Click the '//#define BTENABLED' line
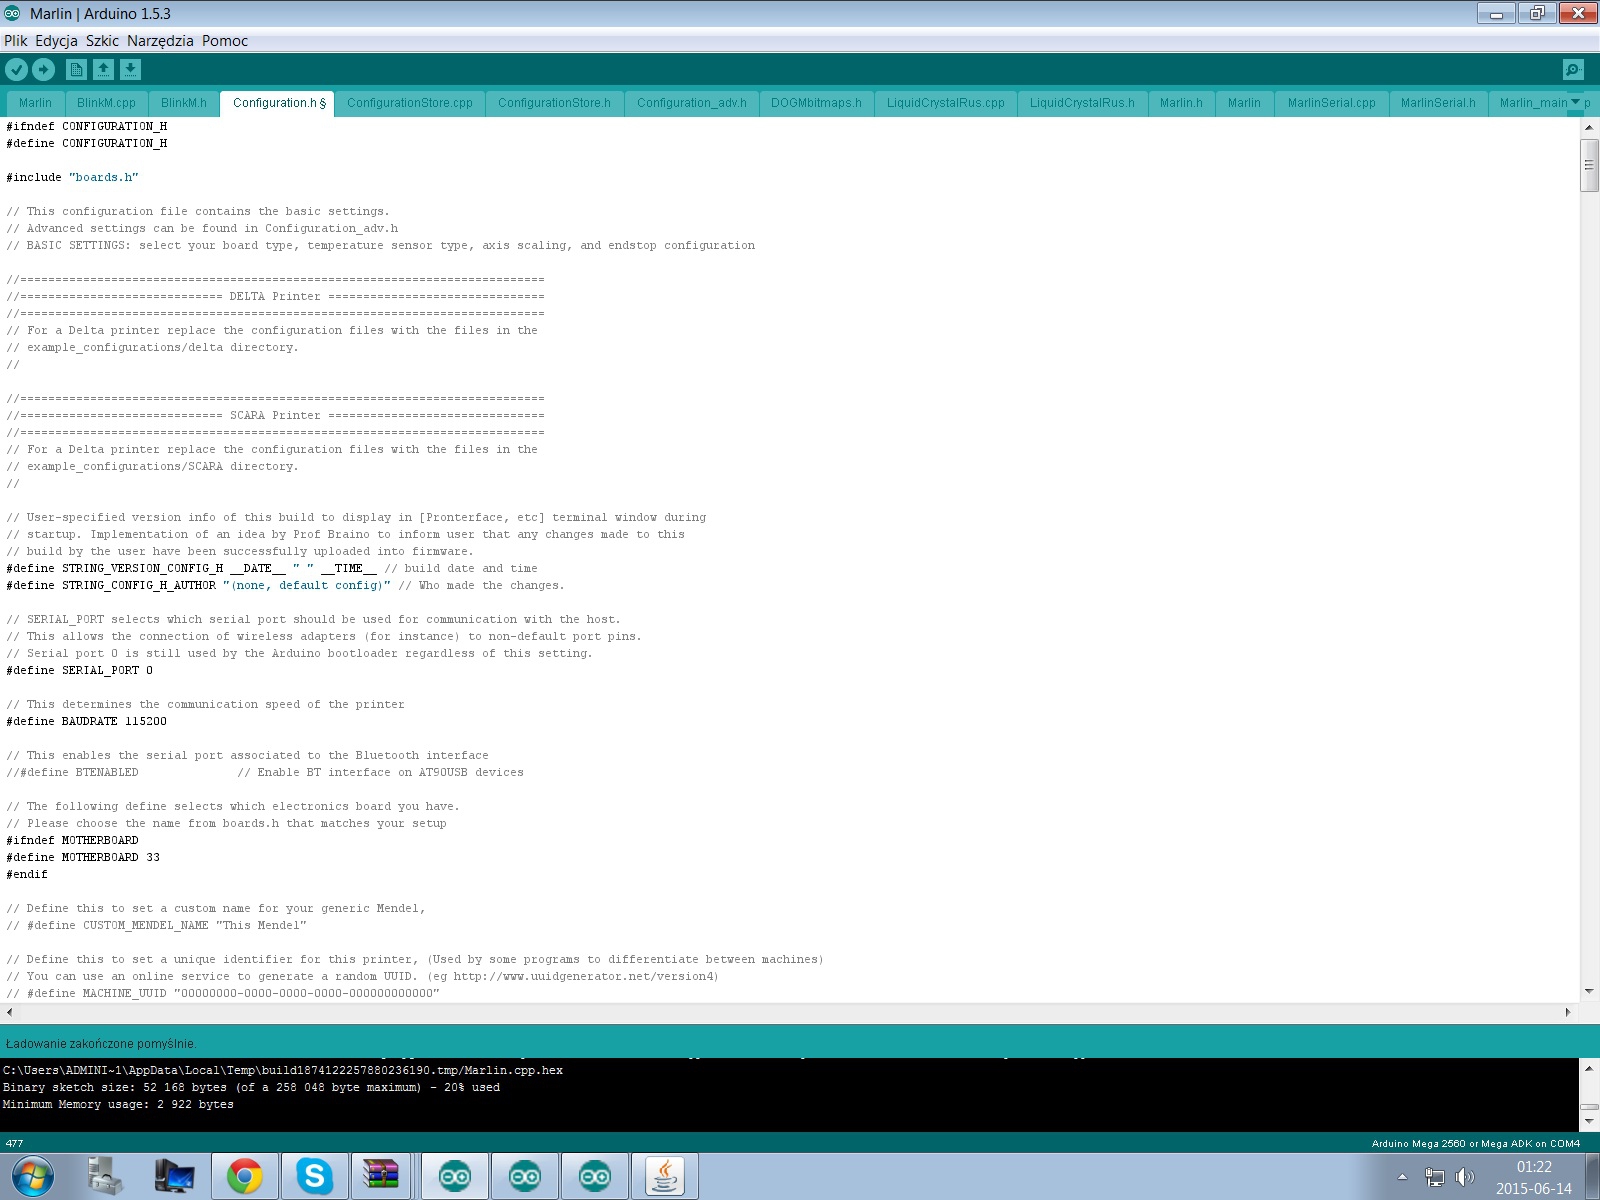Screen dimensions: 1600x1200 coord(265,772)
